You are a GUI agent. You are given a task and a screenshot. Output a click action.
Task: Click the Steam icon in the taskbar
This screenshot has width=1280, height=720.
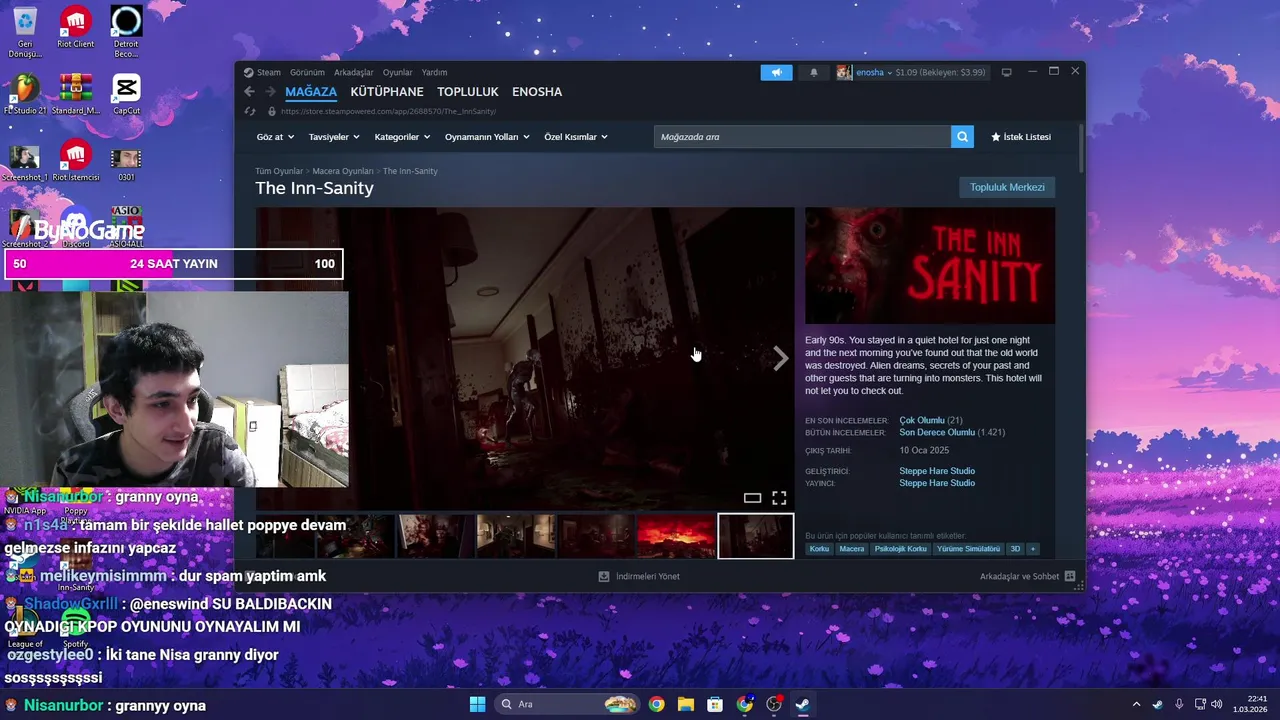click(x=802, y=704)
